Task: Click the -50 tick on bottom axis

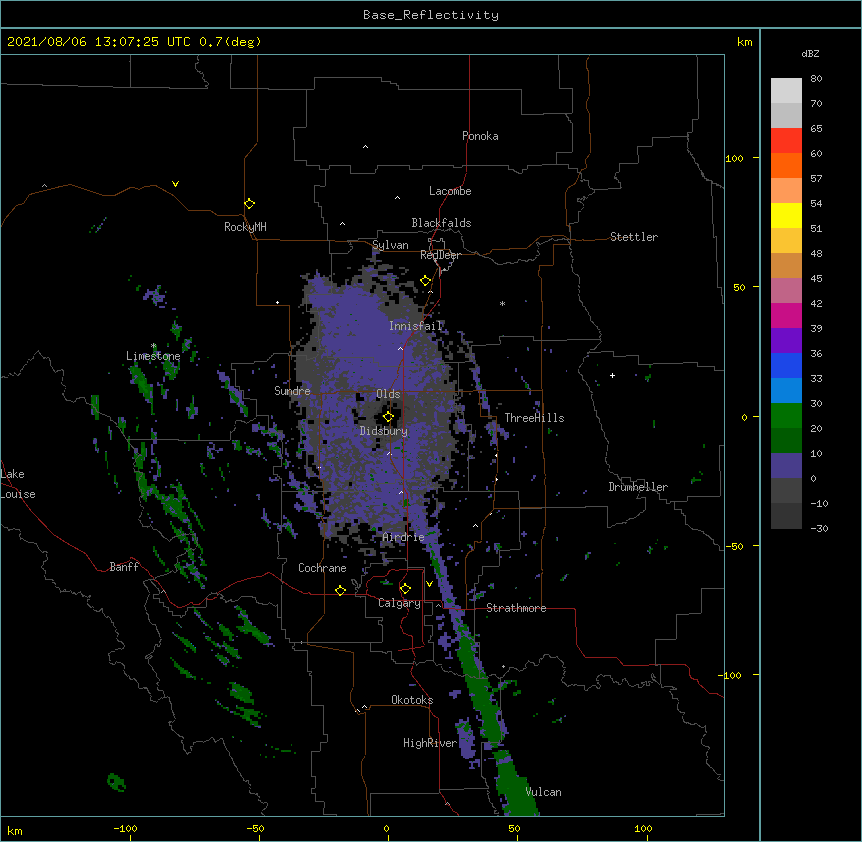Action: point(255,828)
